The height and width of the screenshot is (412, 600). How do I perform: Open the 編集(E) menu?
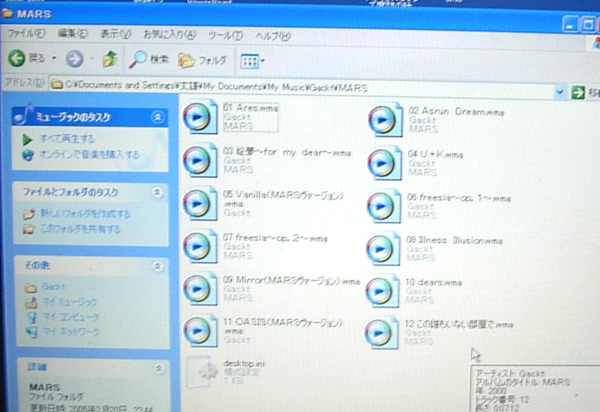tap(72, 34)
